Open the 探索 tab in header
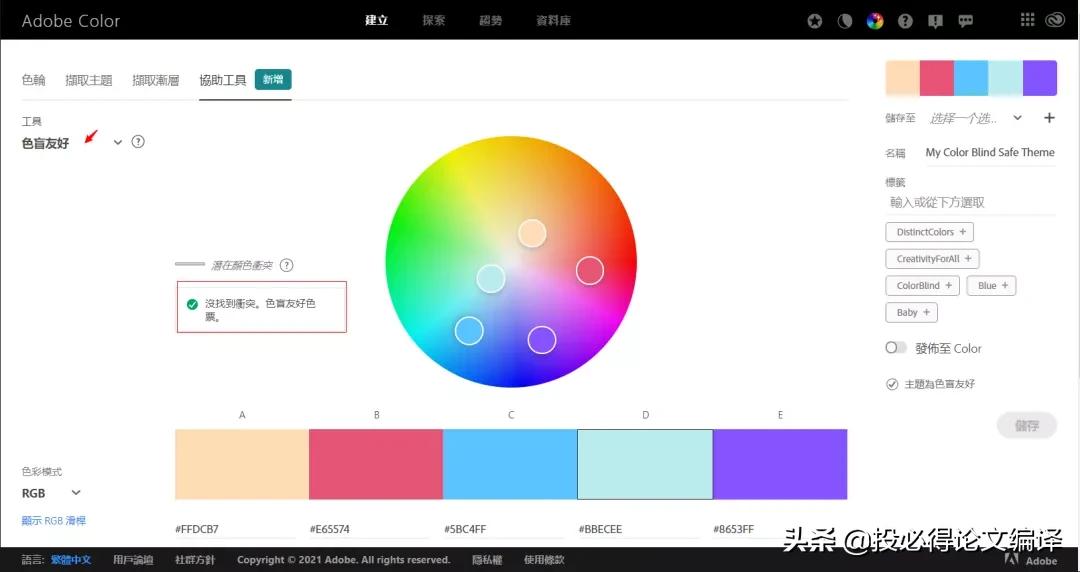Screen dimensions: 1080x572 pos(433,21)
